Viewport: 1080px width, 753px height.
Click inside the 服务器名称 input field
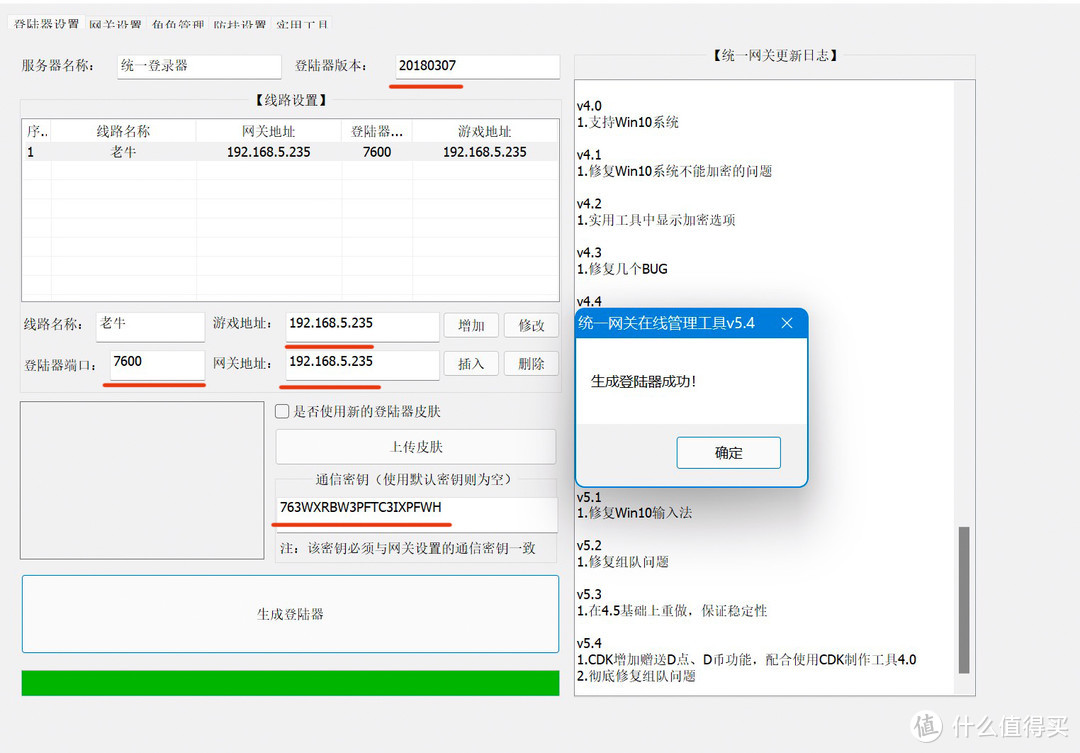[198, 66]
